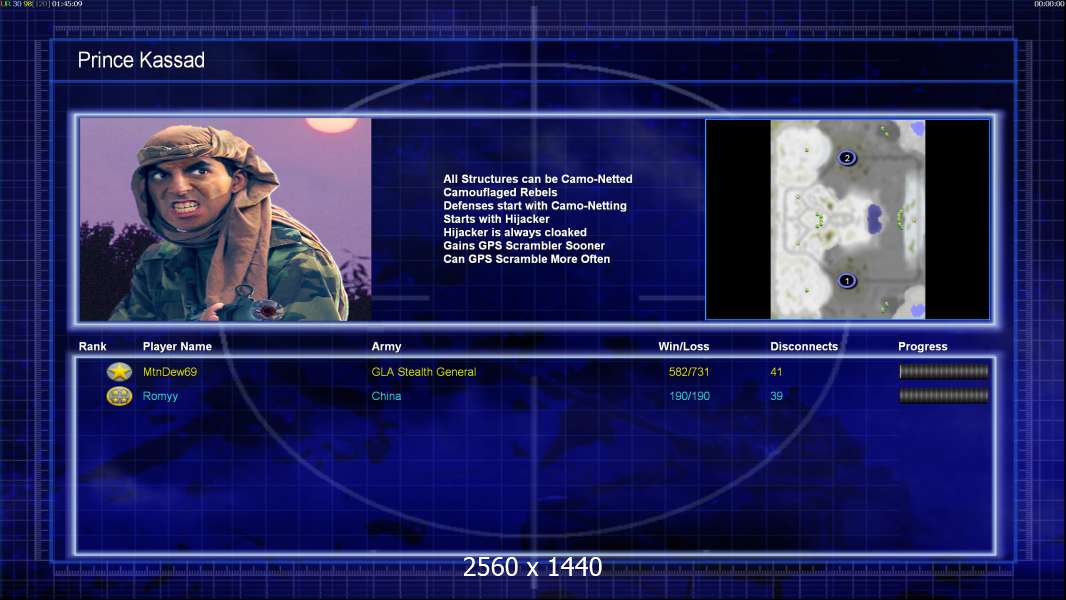Image resolution: width=1066 pixels, height=600 pixels.
Task: Click the Prince Kassad portrait image
Action: point(226,219)
